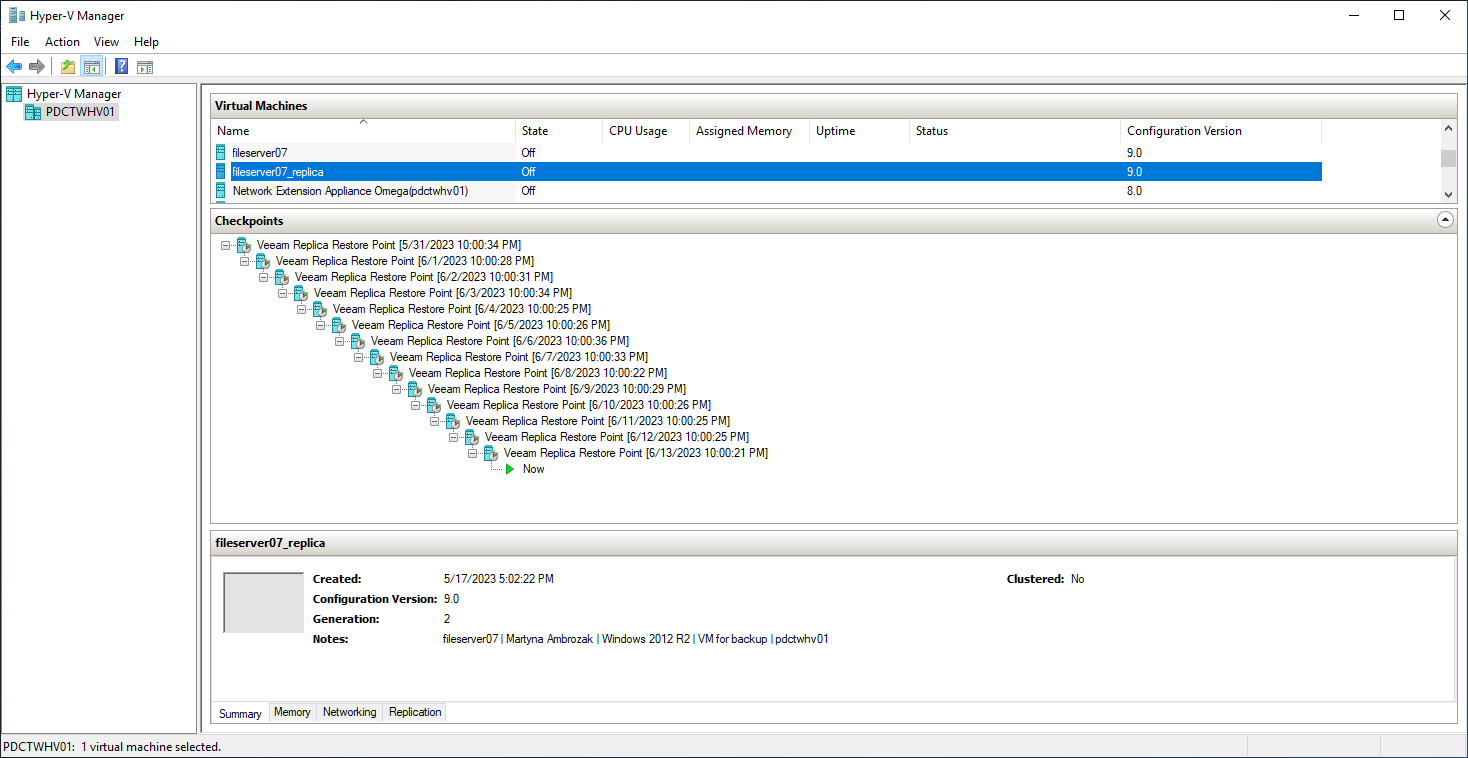The width and height of the screenshot is (1468, 758).
Task: Open the File menu
Action: click(x=20, y=42)
